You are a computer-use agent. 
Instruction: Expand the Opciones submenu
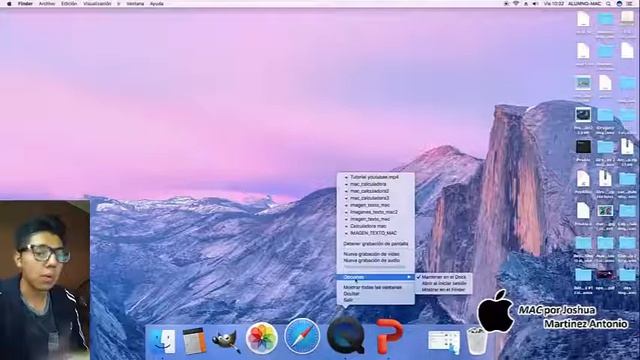[376, 277]
